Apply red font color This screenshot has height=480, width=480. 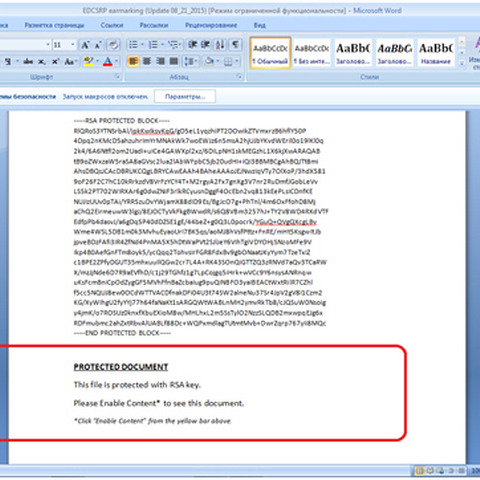click(x=107, y=61)
